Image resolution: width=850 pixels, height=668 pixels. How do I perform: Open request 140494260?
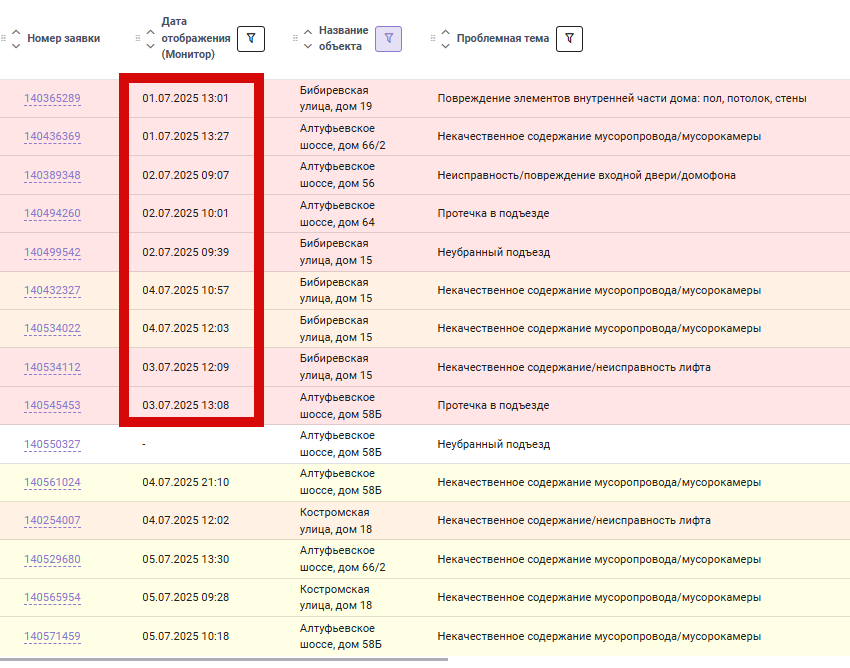(53, 213)
